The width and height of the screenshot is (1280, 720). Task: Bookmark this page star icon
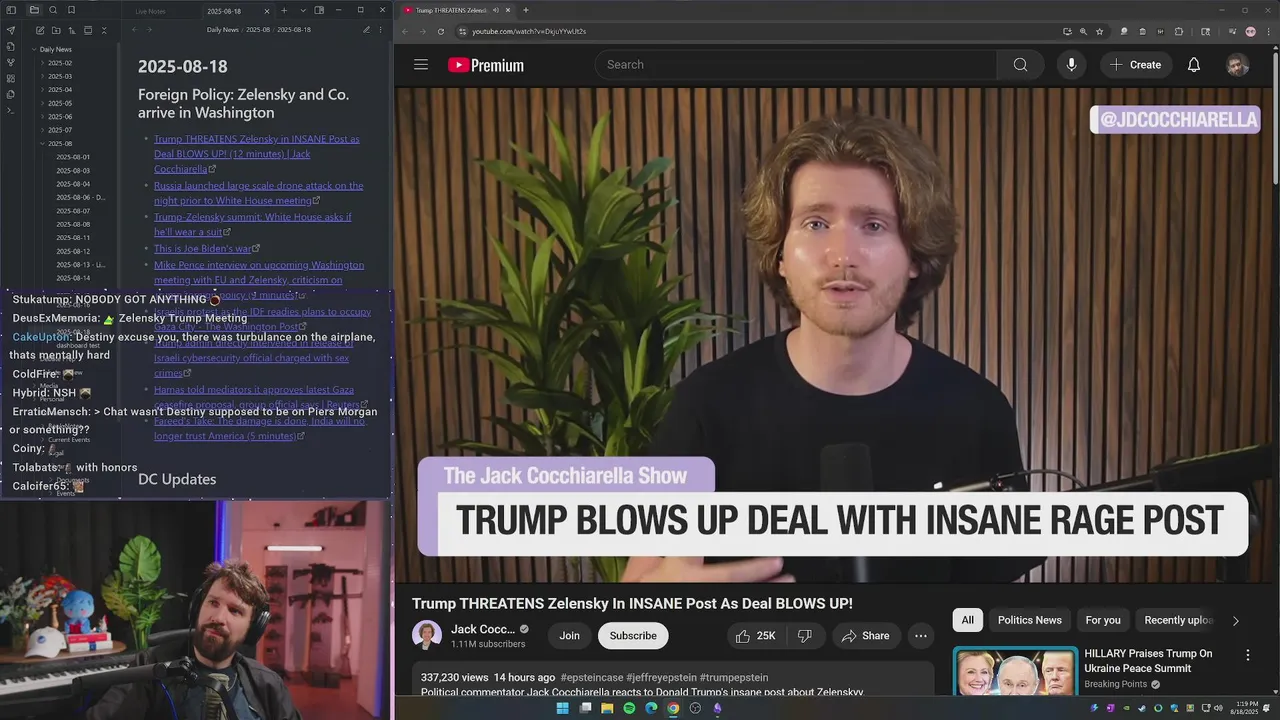point(1099,31)
